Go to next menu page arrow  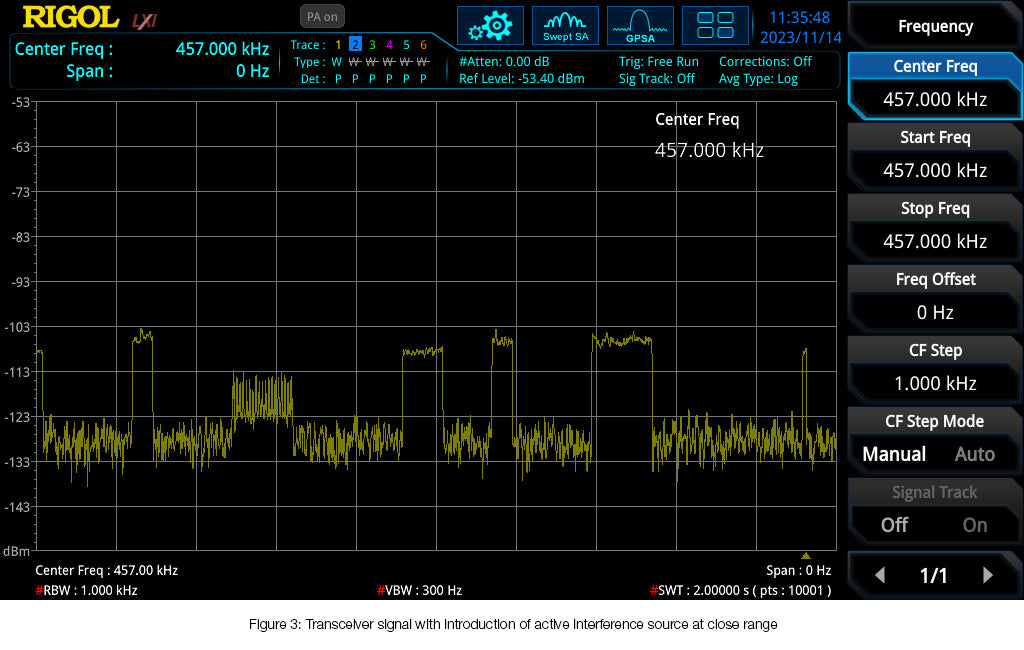(x=988, y=575)
